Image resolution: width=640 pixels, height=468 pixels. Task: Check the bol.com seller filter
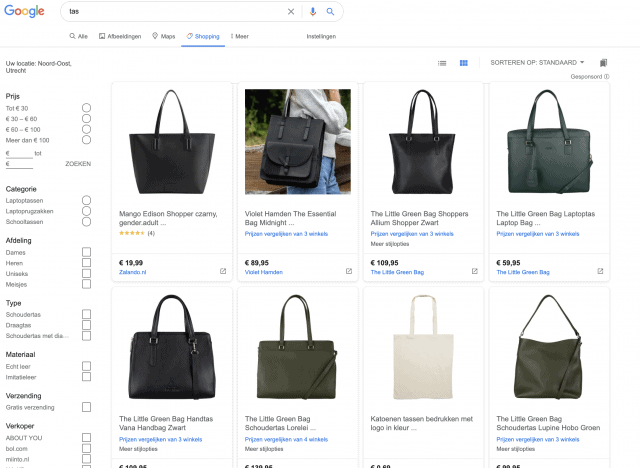click(86, 448)
